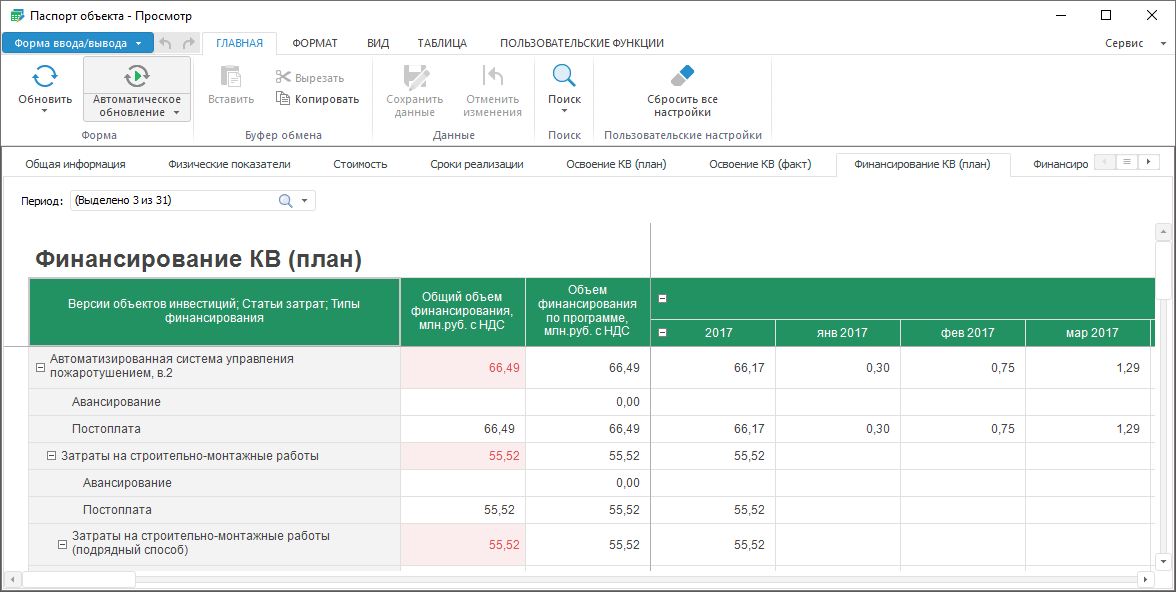Click Сбросить все настройки eraser icon
This screenshot has width=1176, height=592.
tap(681, 76)
